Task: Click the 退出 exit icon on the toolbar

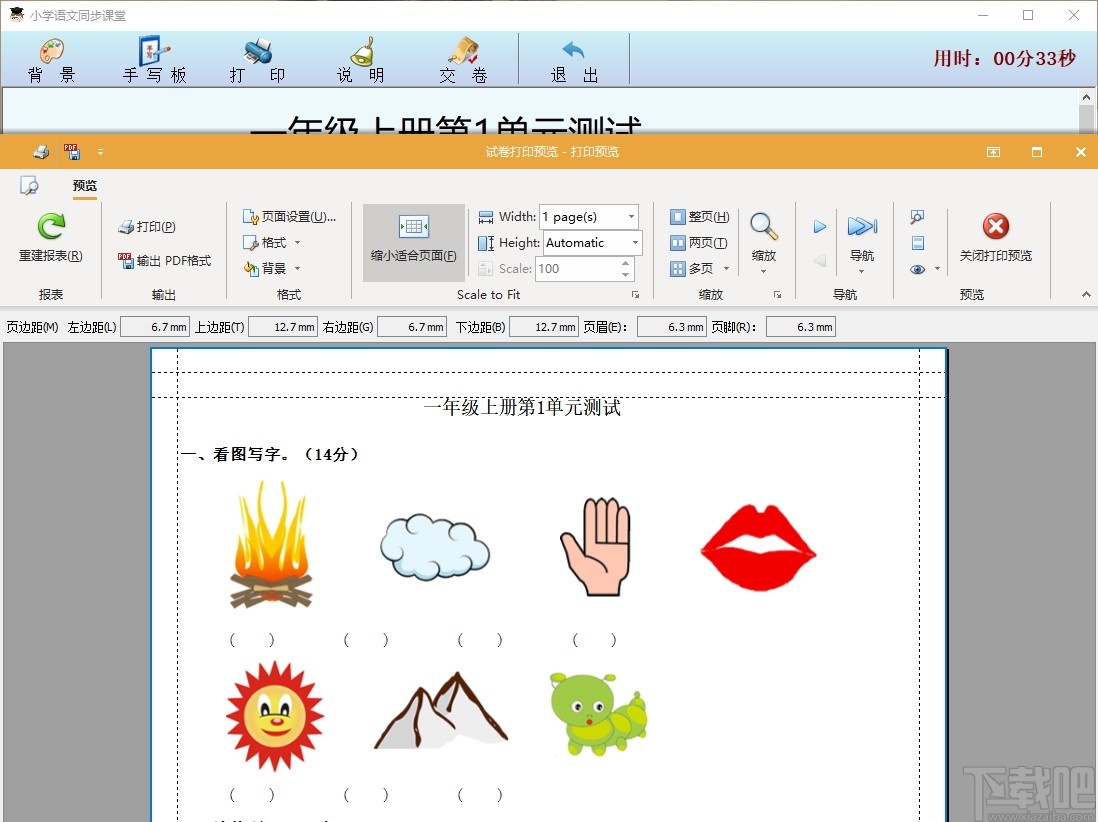Action: pyautogui.click(x=572, y=58)
